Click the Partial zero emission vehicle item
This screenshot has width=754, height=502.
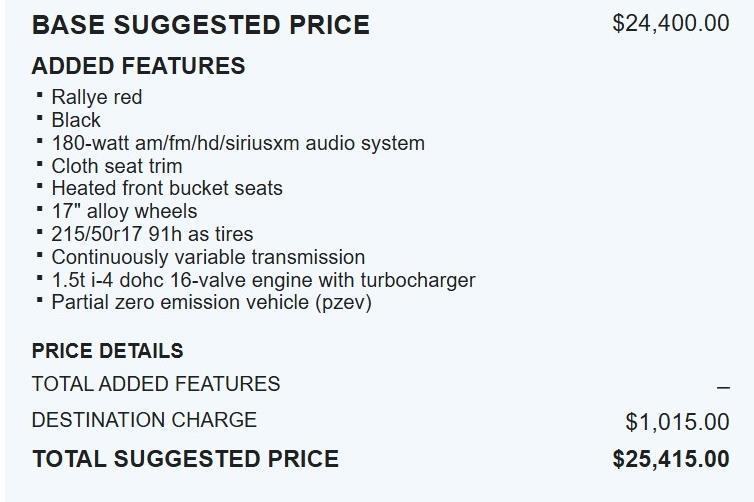(x=211, y=302)
